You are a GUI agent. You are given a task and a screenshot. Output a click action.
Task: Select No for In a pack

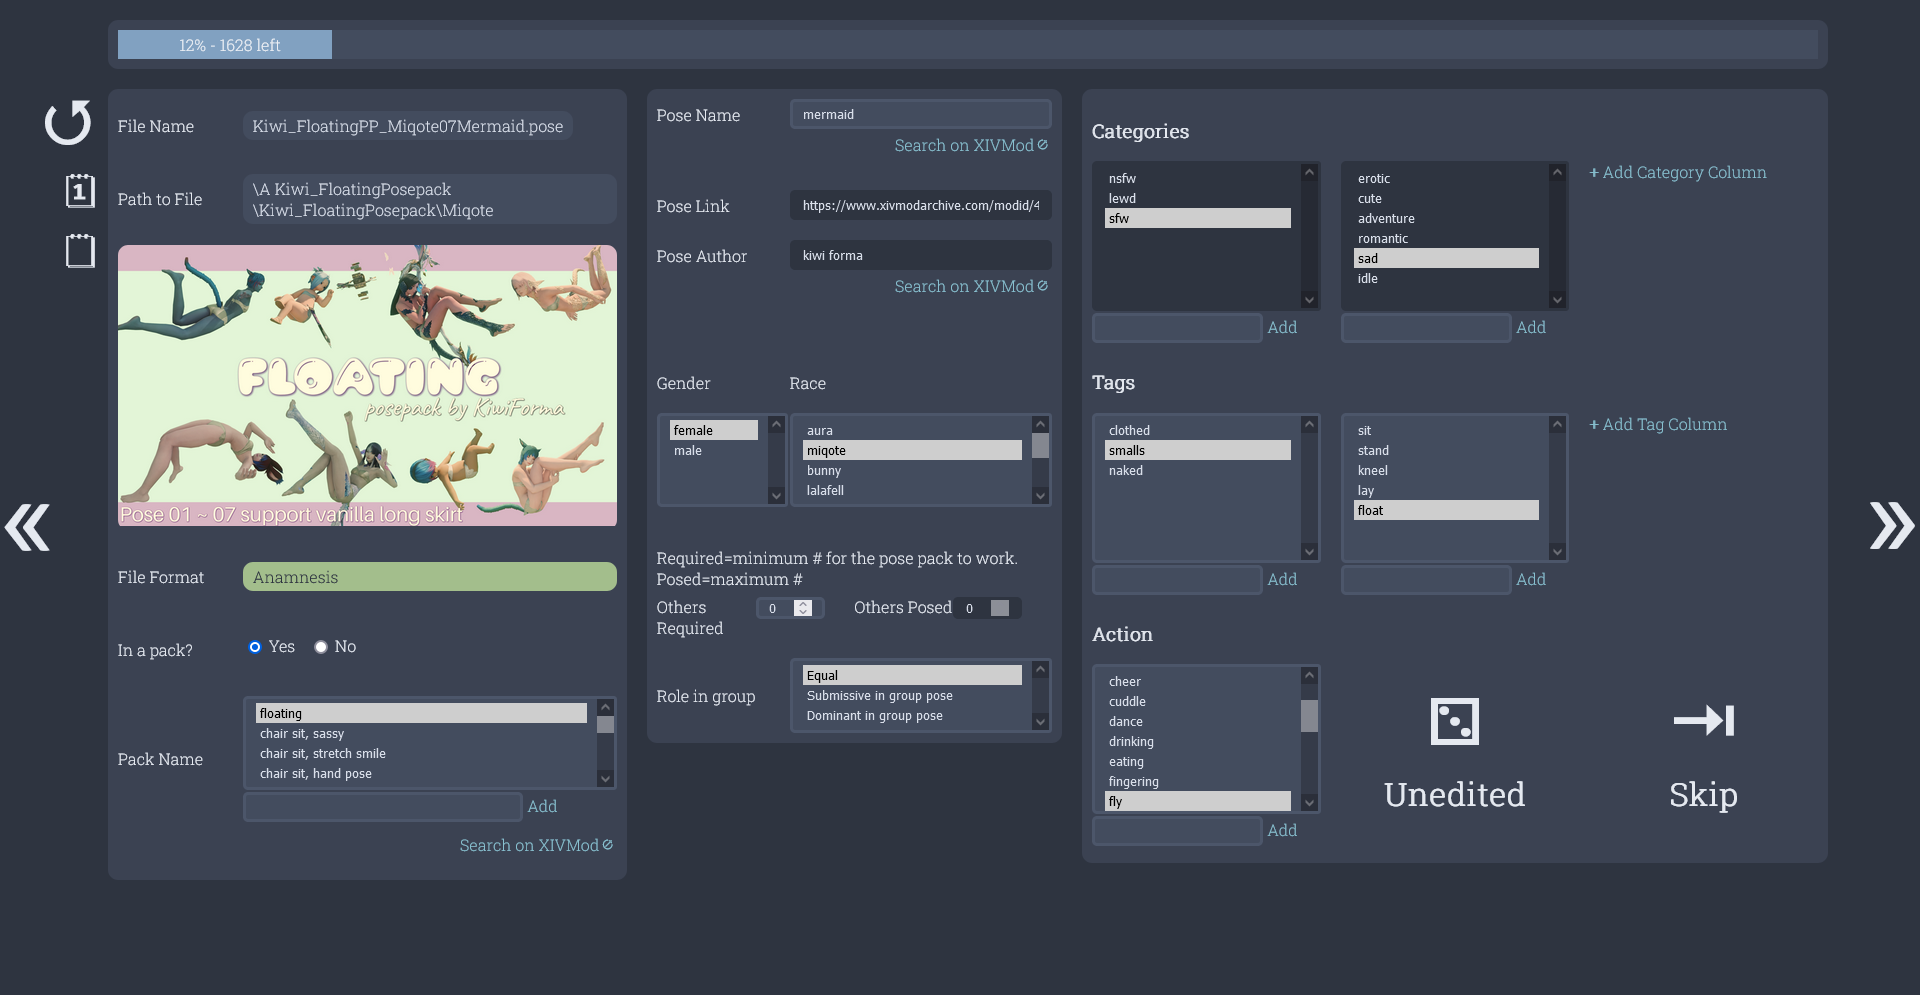click(x=321, y=647)
